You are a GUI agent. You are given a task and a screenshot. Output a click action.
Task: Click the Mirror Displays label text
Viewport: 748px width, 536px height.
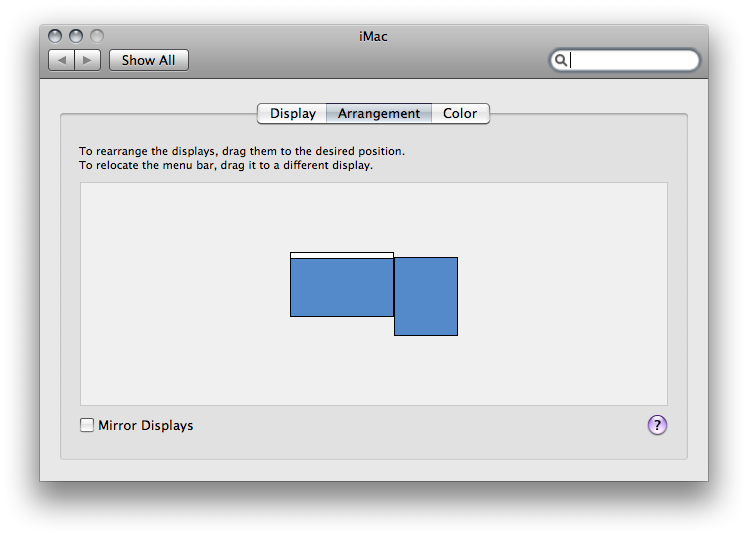145,425
